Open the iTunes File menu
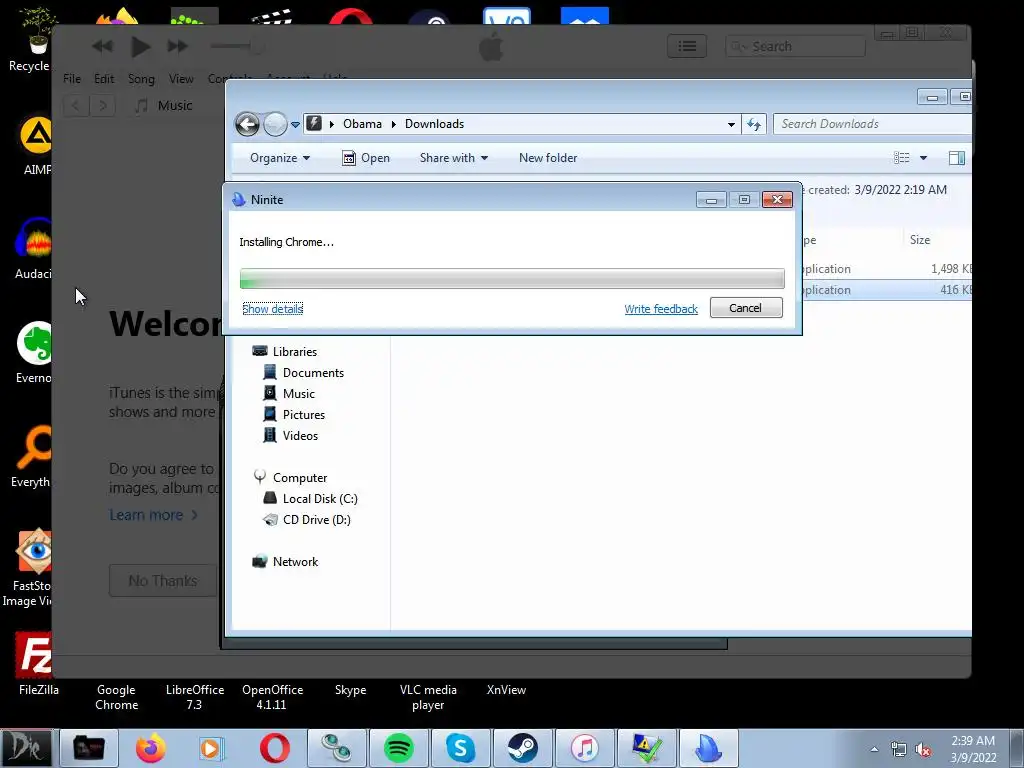This screenshot has width=1024, height=768. [72, 78]
